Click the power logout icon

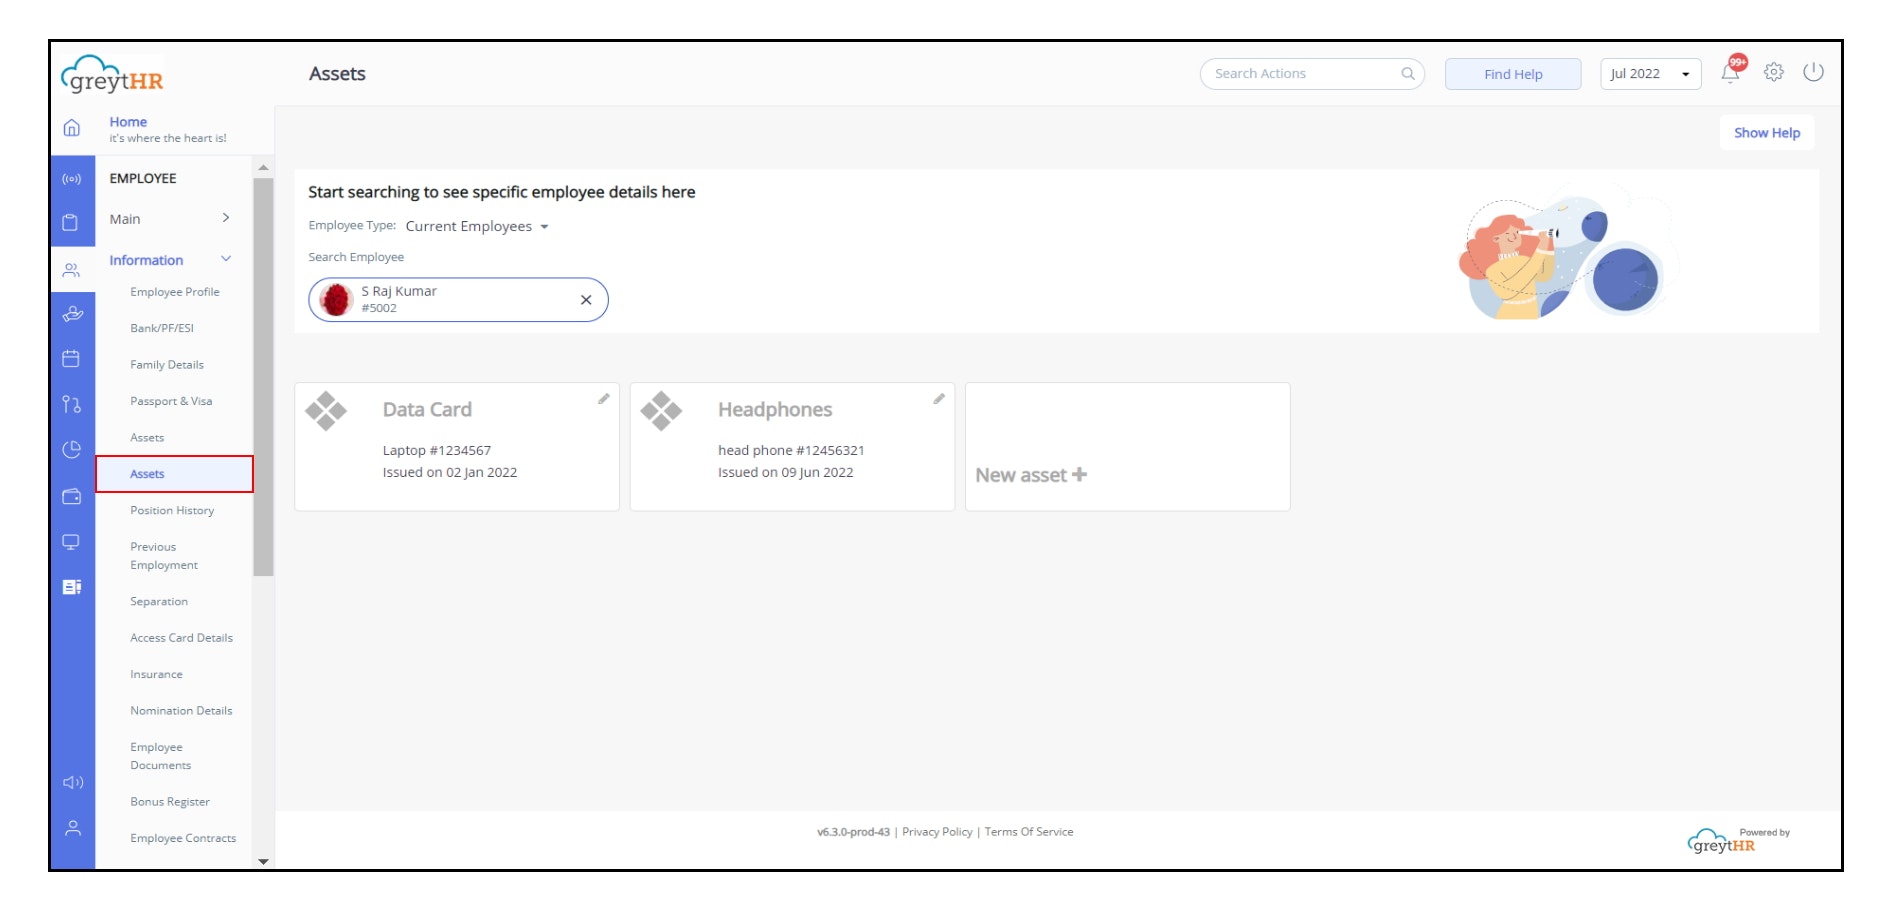tap(1813, 72)
